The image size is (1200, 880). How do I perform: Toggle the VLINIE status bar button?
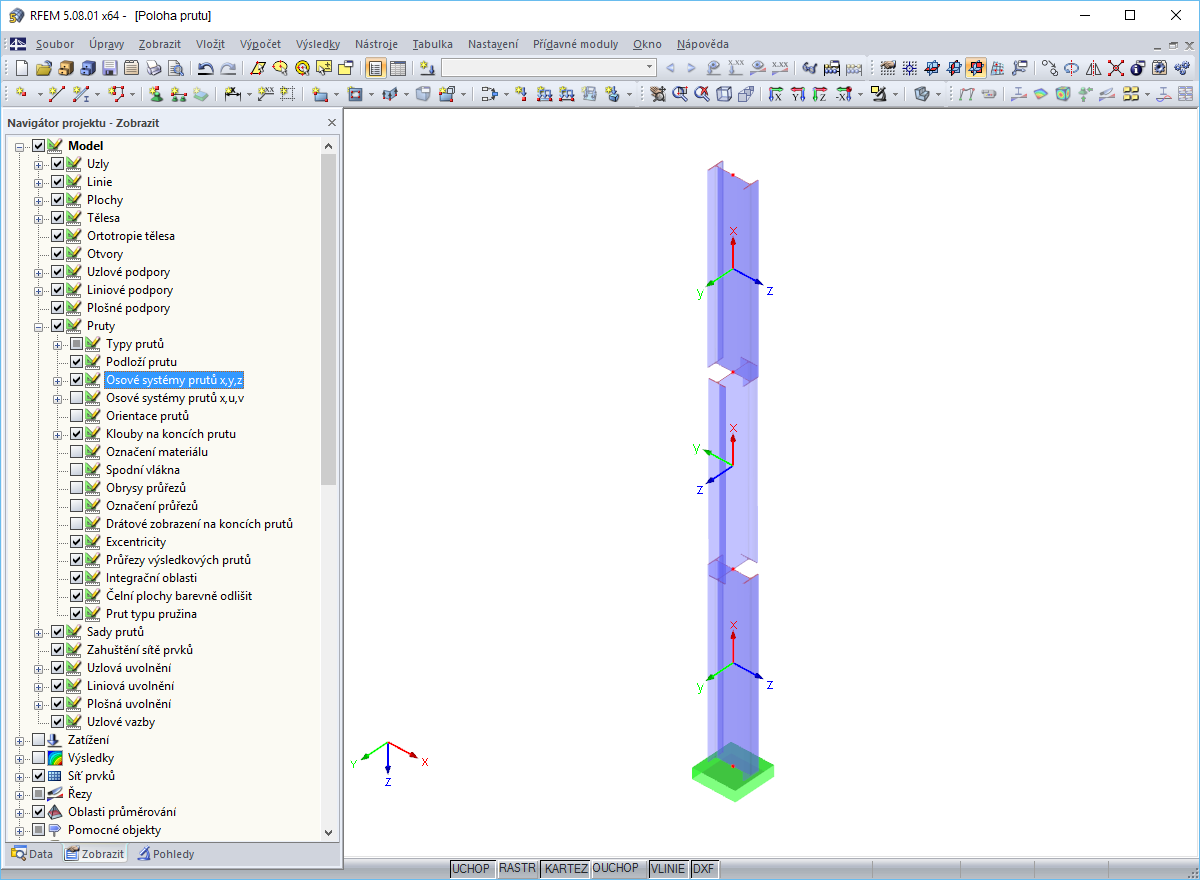click(668, 869)
